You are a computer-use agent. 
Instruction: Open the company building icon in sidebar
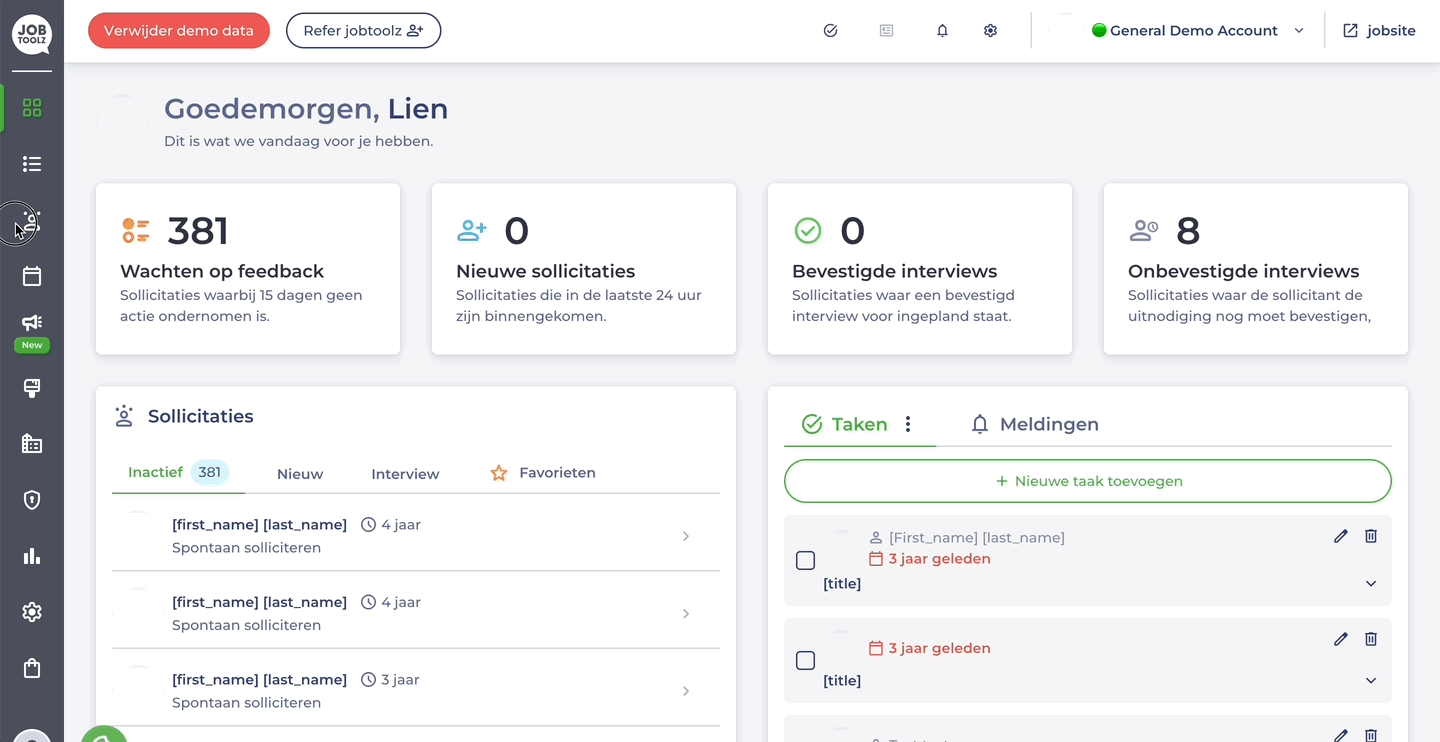pos(32,444)
